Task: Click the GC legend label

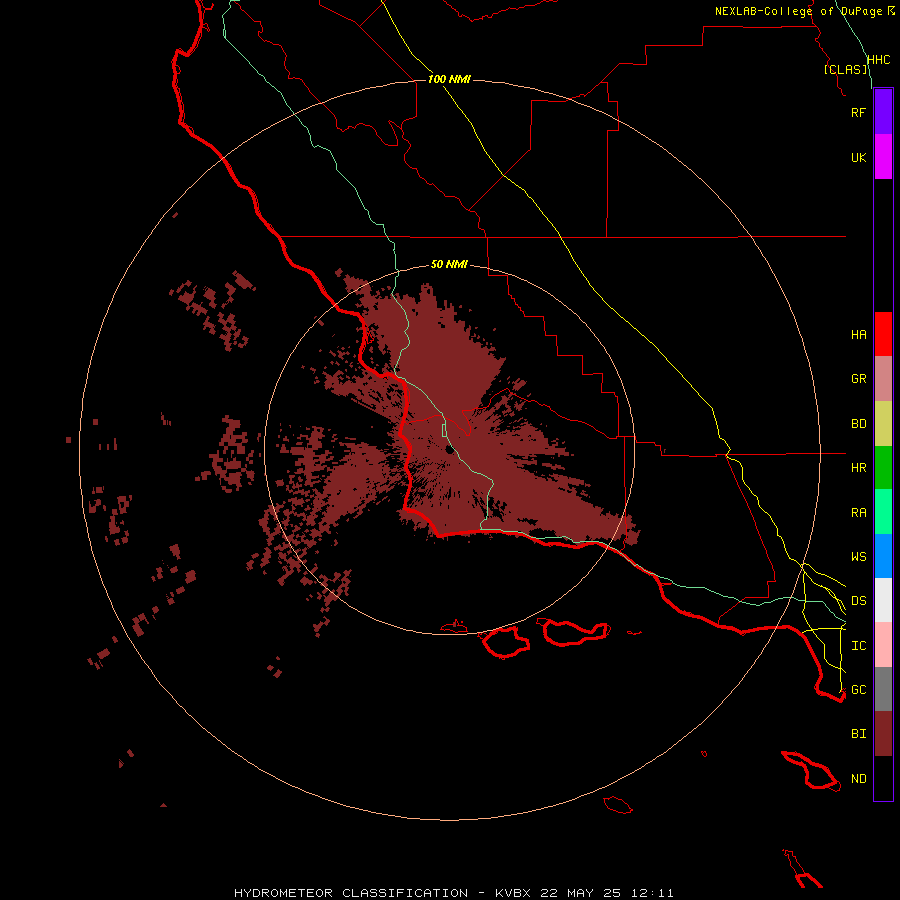Action: click(x=858, y=689)
